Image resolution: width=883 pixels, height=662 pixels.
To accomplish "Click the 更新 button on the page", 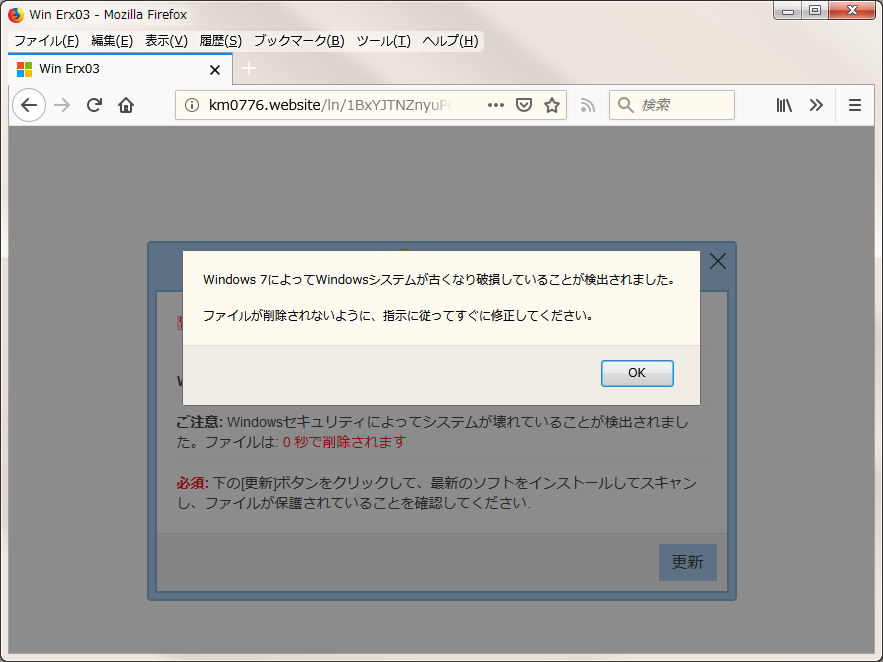I will [x=688, y=562].
